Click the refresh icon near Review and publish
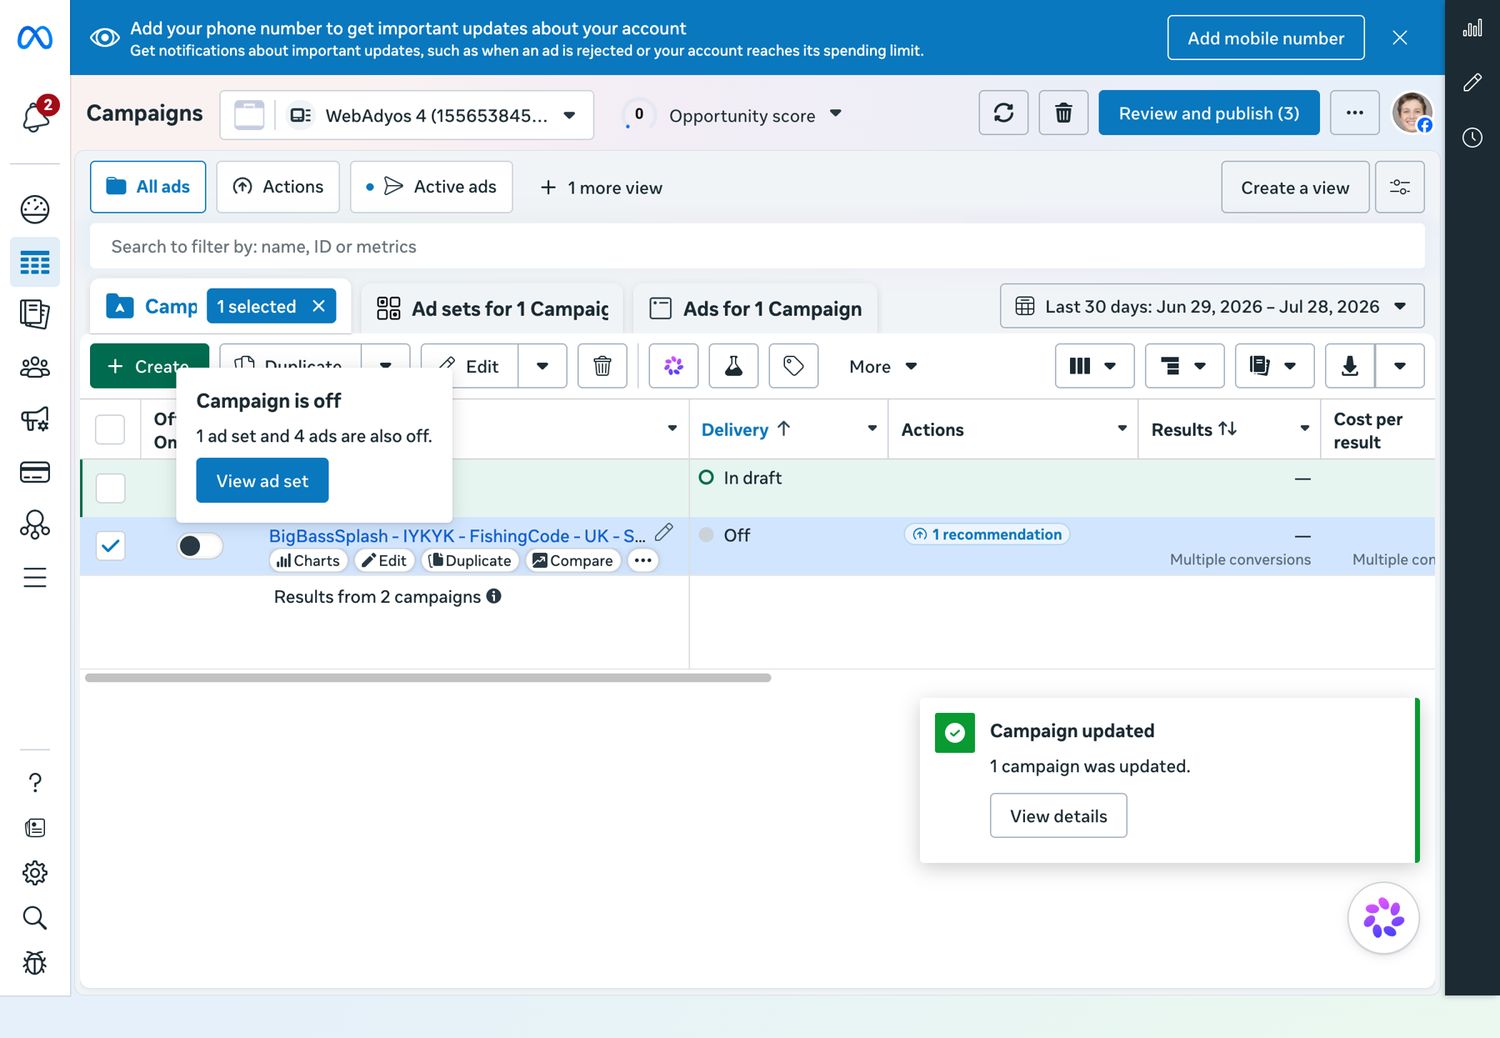 coord(1004,113)
